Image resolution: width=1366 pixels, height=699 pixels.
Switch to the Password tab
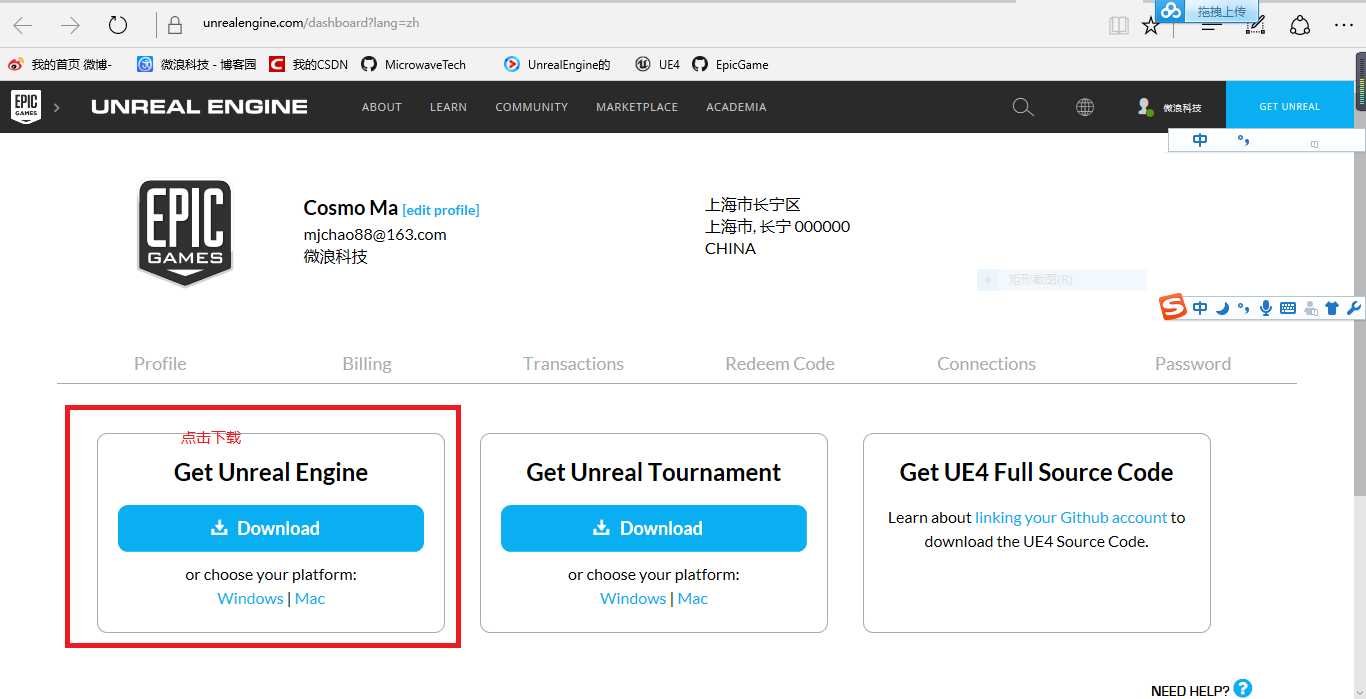pyautogui.click(x=1193, y=364)
